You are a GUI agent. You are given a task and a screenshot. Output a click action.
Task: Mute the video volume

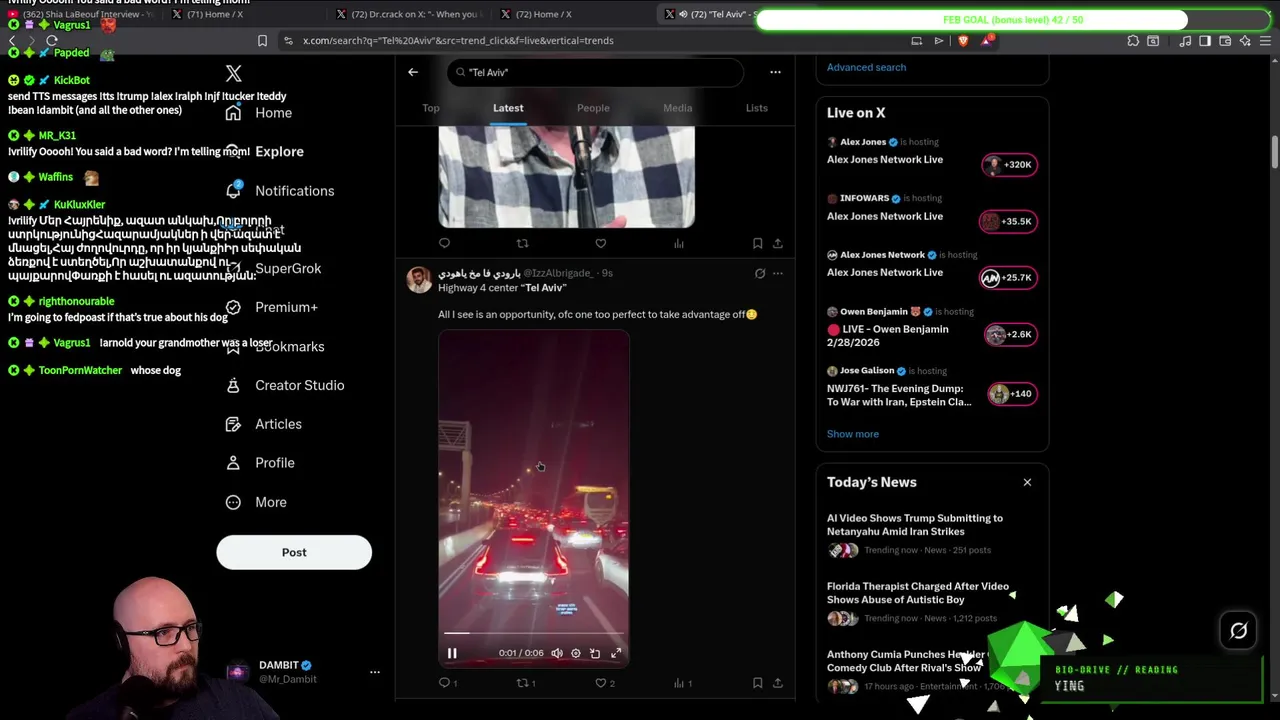coord(557,653)
